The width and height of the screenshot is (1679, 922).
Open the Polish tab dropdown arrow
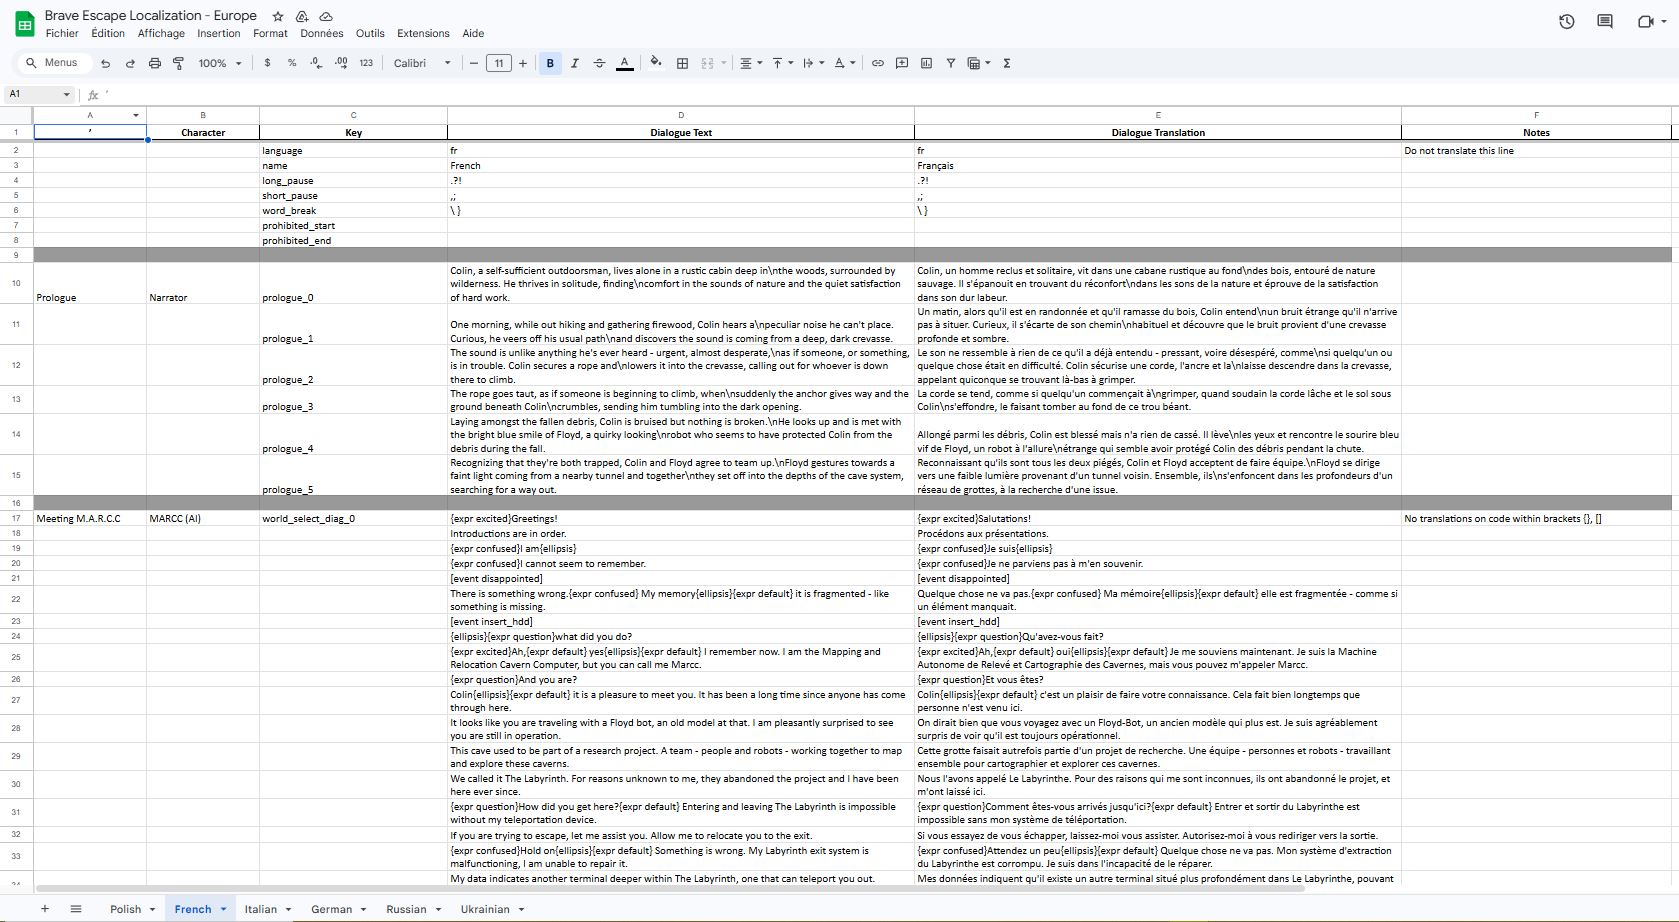click(152, 909)
